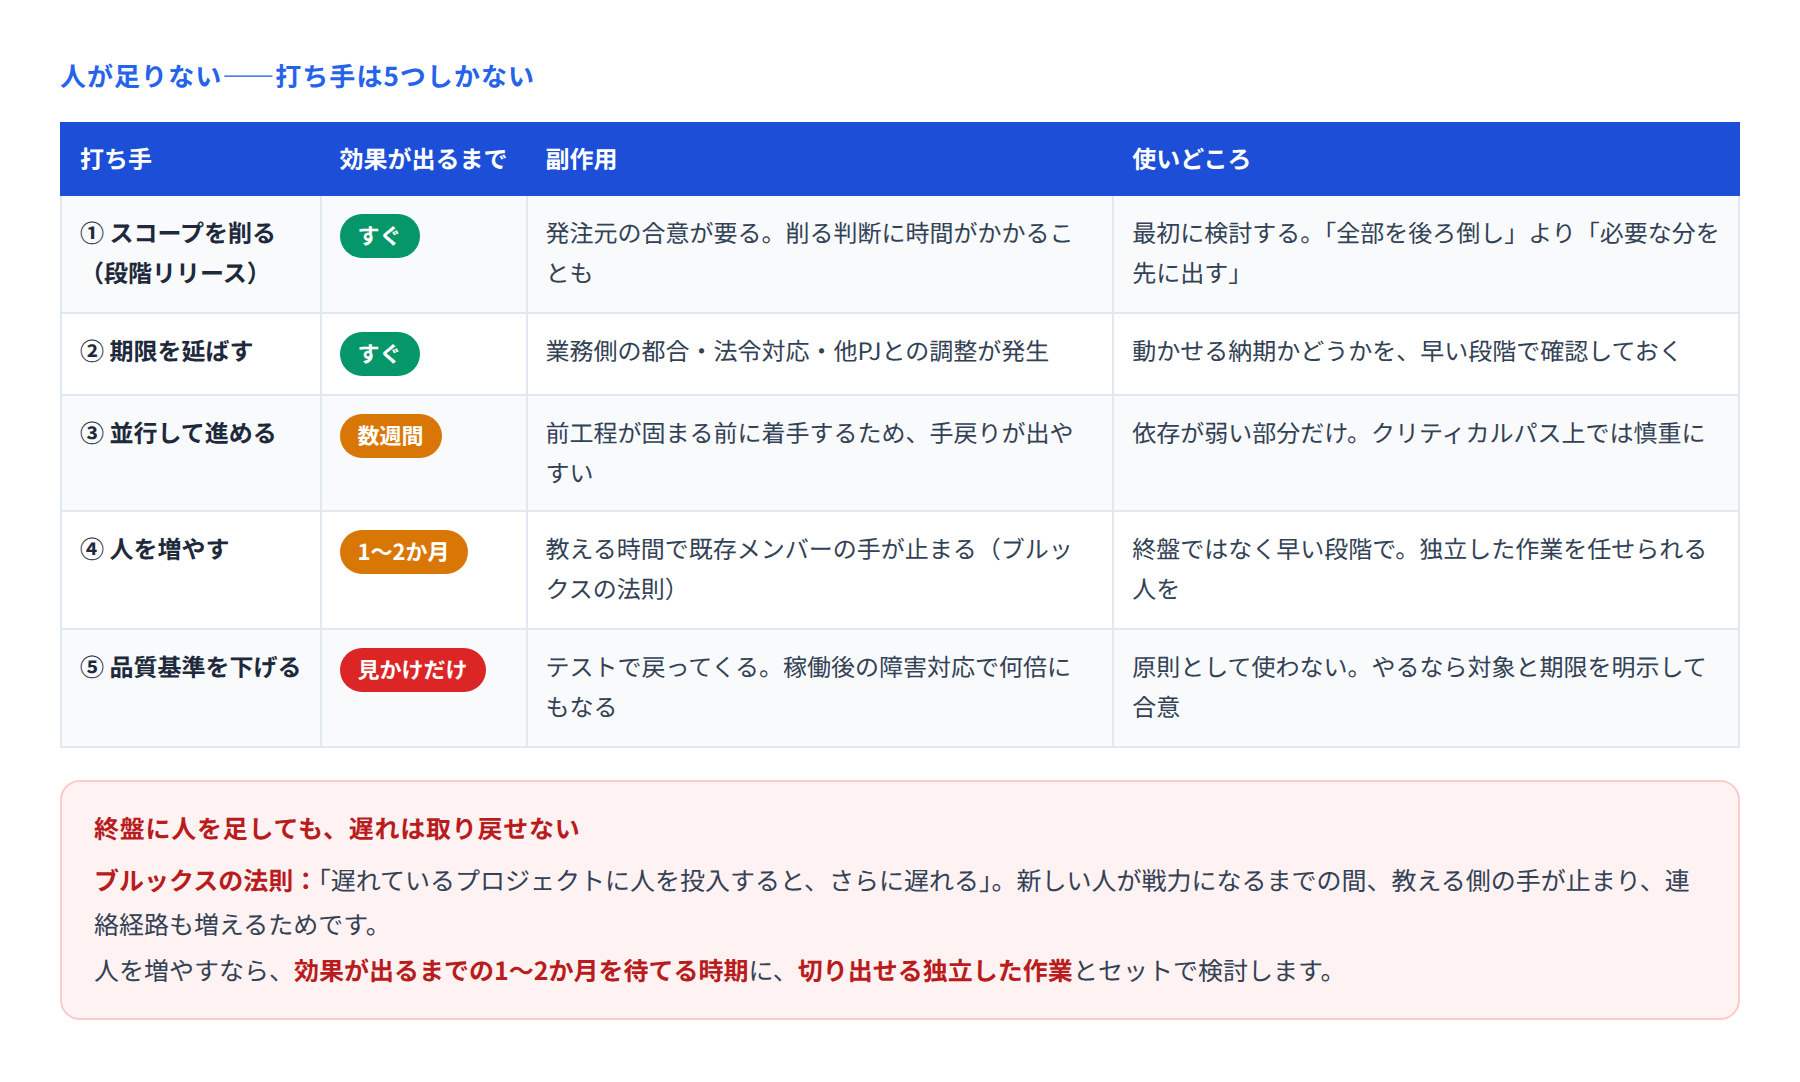Click the orange 数週間 badge
This screenshot has height=1082, width=1800.
390,436
